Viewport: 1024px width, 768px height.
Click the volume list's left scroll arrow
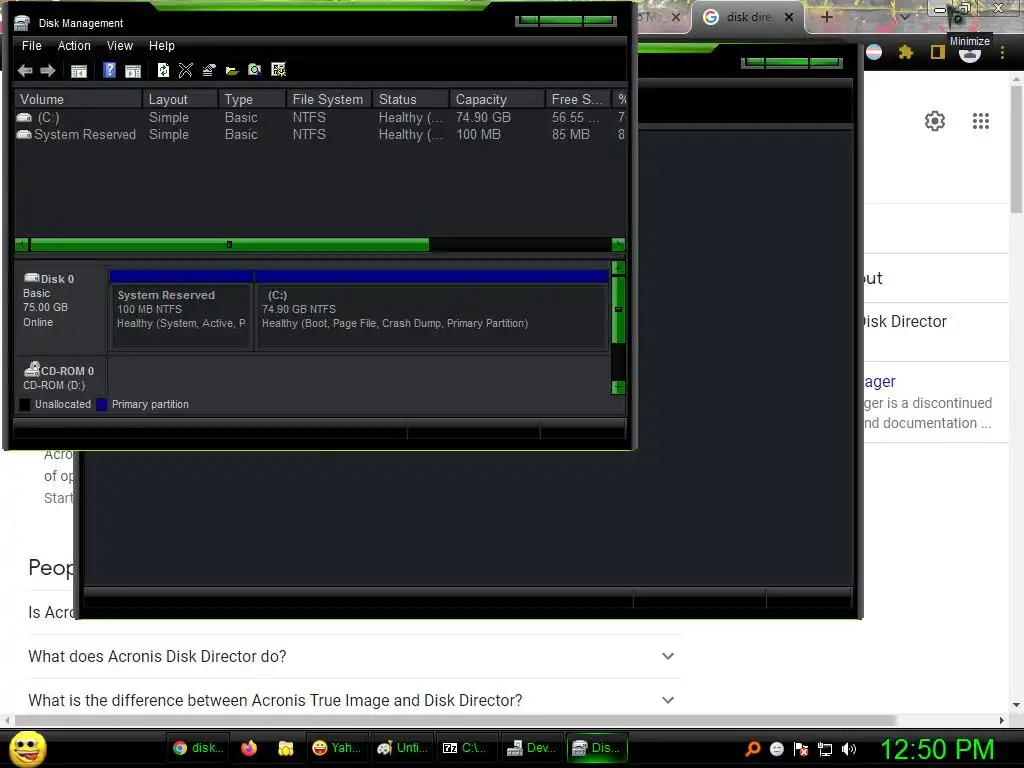tap(22, 245)
